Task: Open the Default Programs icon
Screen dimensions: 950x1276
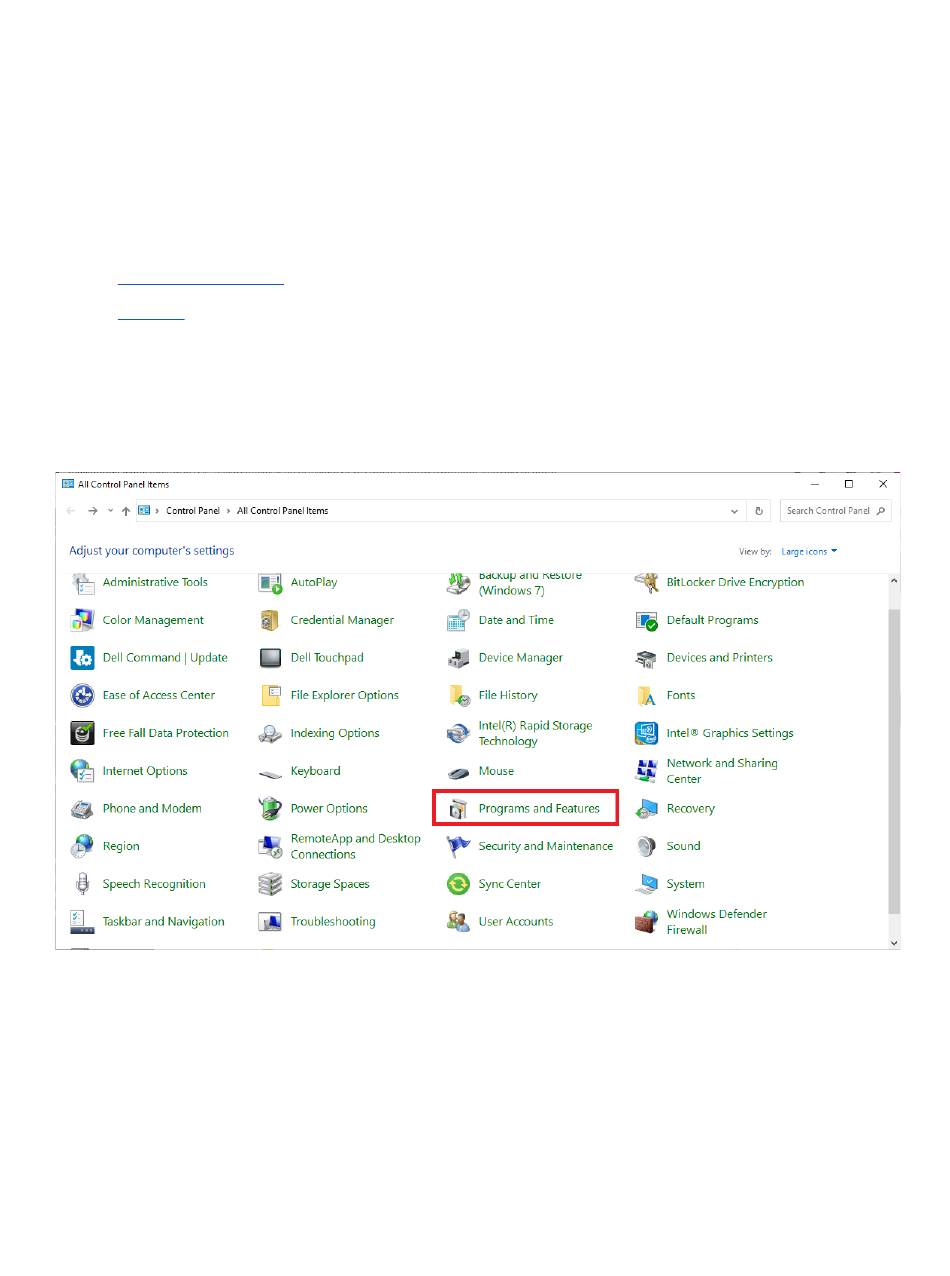Action: [x=647, y=620]
